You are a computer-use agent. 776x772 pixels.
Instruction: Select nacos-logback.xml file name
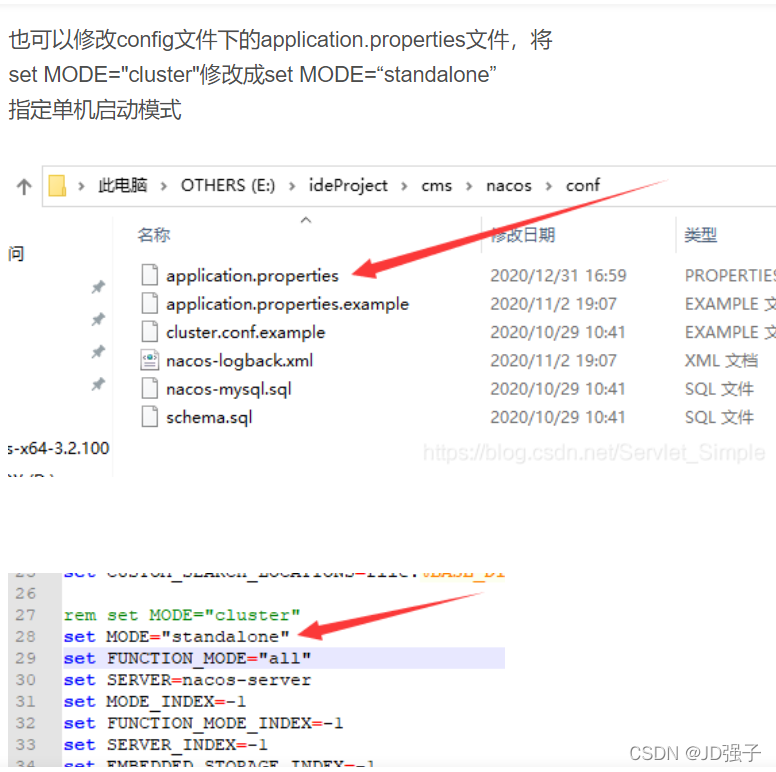coord(240,361)
